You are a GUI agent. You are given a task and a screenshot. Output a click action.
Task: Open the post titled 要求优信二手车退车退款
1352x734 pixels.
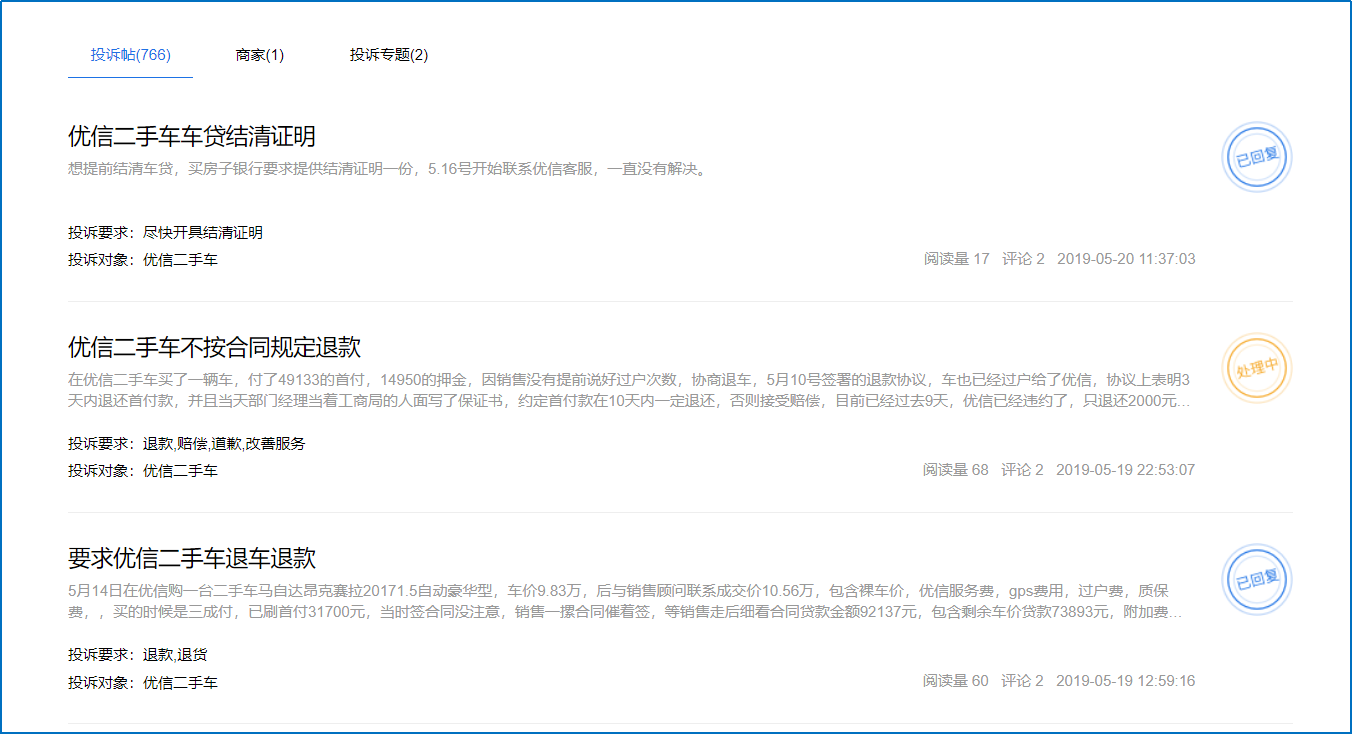[x=192, y=558]
